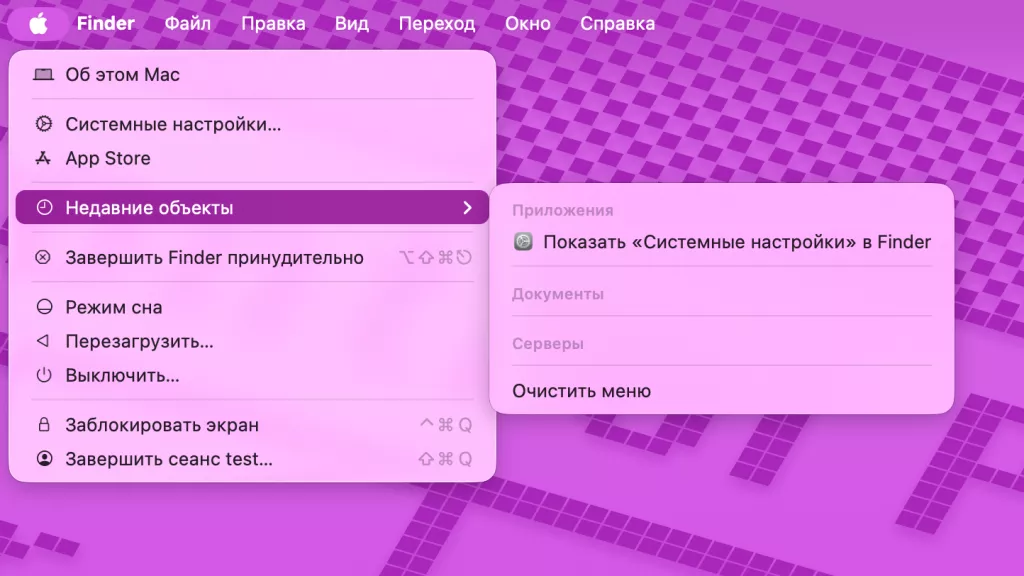This screenshot has width=1024, height=576.
Task: Select the App Store 'A' icon
Action: coord(42,158)
